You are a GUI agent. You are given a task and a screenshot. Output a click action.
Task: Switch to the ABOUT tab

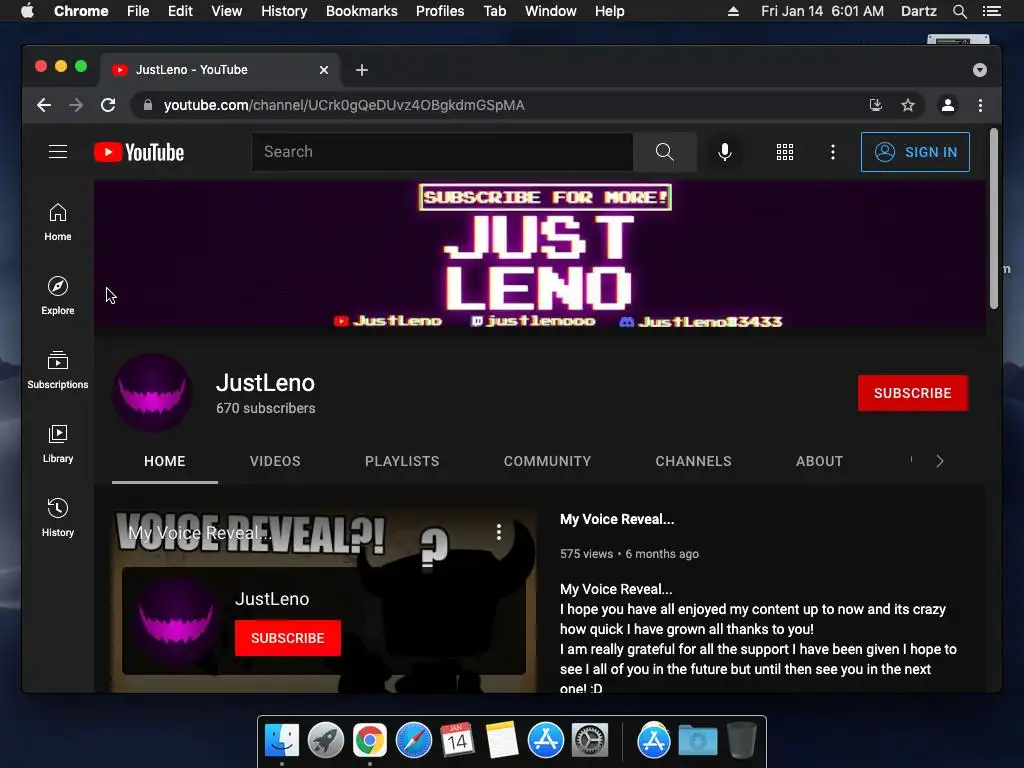819,461
